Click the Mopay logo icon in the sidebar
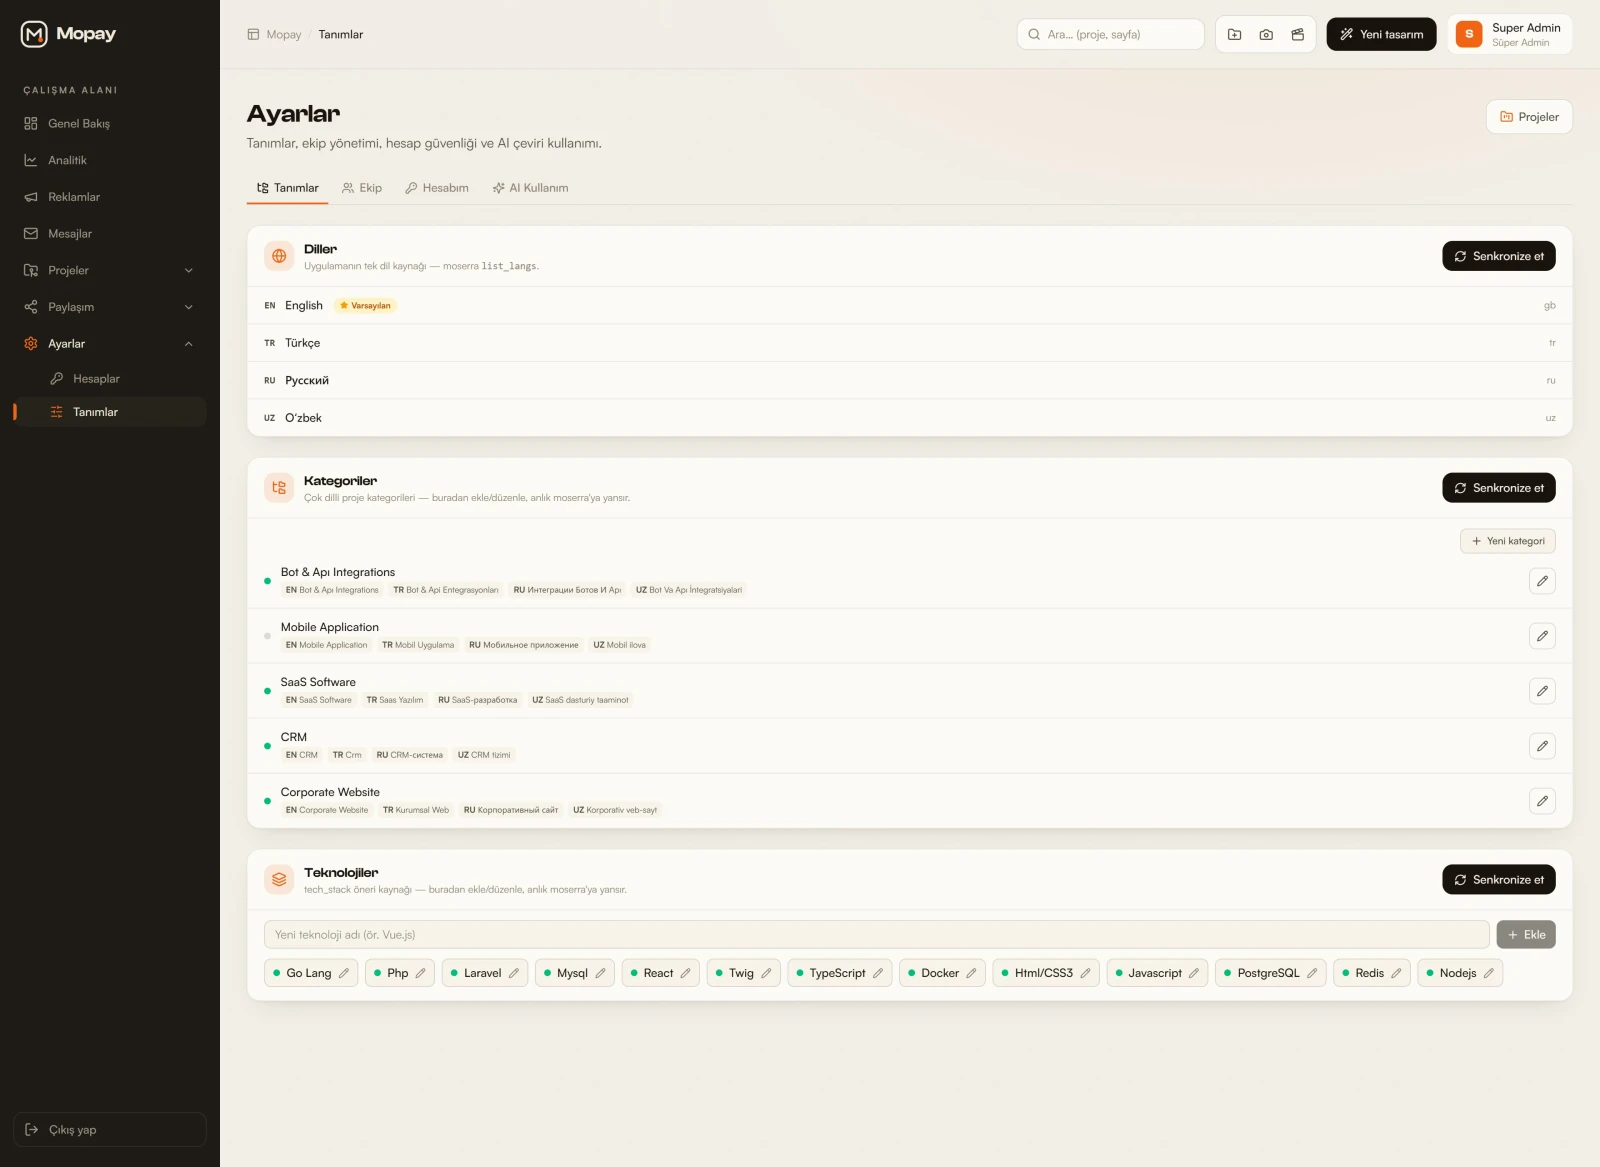Screen dimensions: 1600x1167 tap(34, 34)
